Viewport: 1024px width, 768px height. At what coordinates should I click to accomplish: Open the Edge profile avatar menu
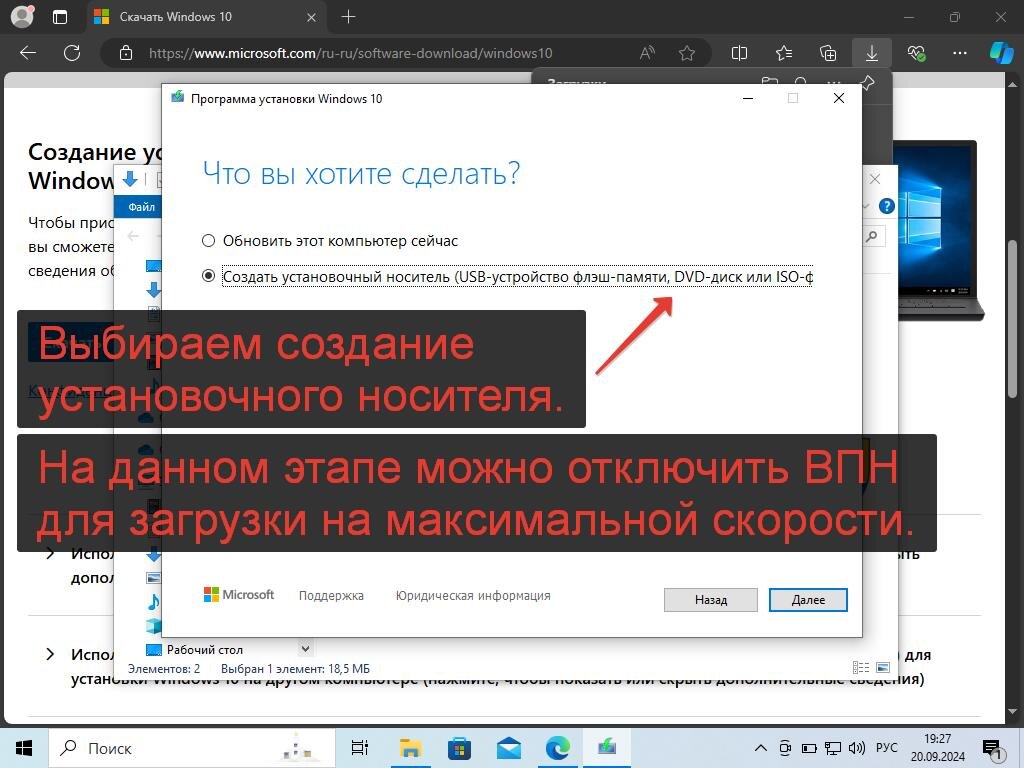point(22,16)
